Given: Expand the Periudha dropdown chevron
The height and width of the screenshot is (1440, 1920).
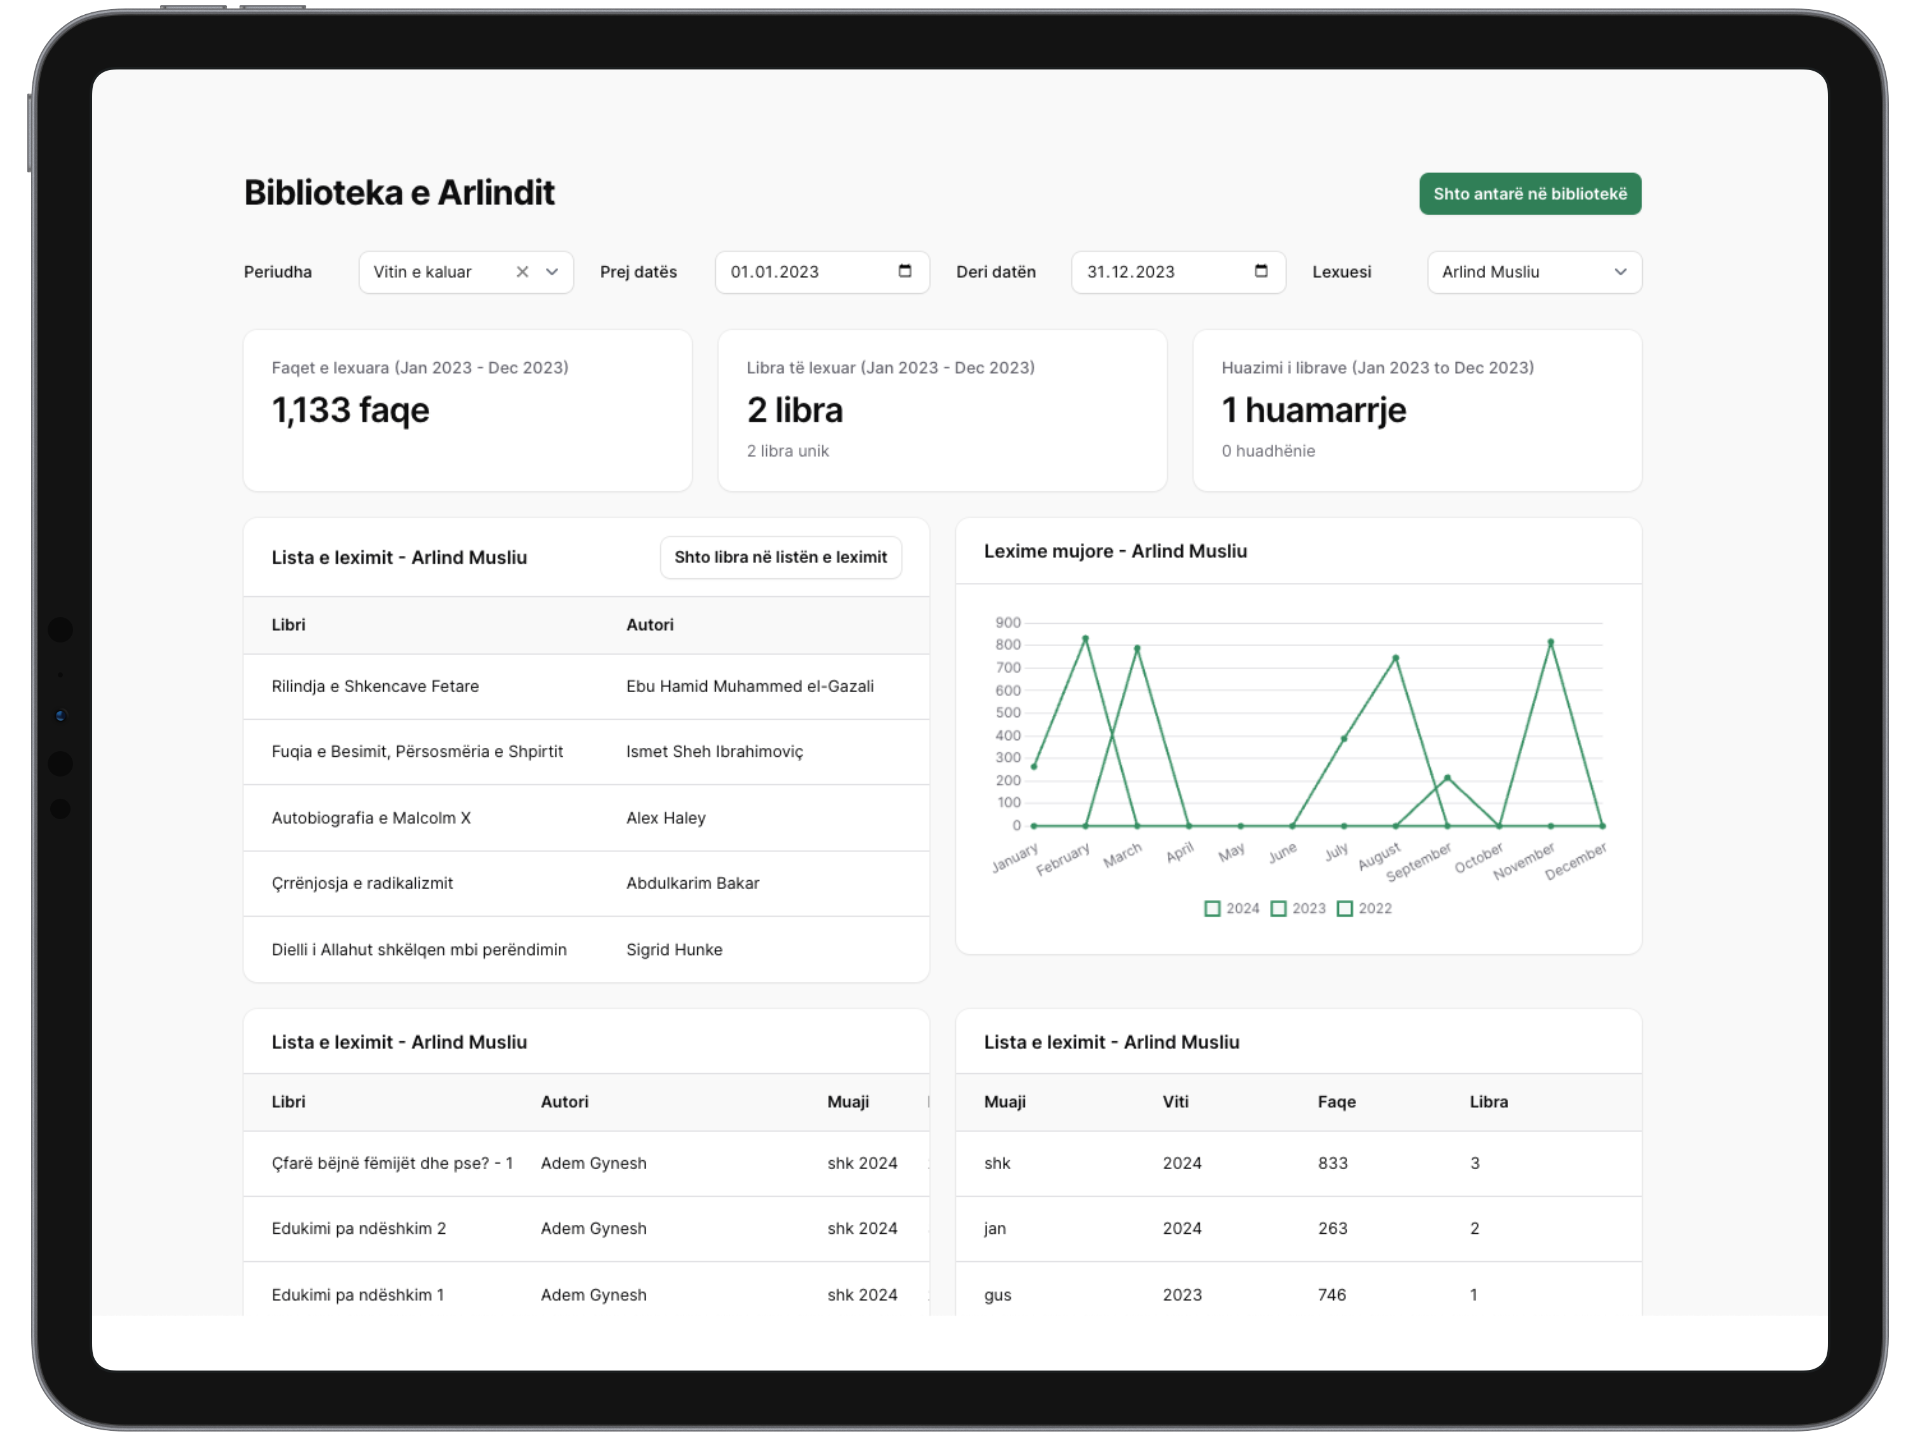Looking at the screenshot, I should (x=552, y=272).
